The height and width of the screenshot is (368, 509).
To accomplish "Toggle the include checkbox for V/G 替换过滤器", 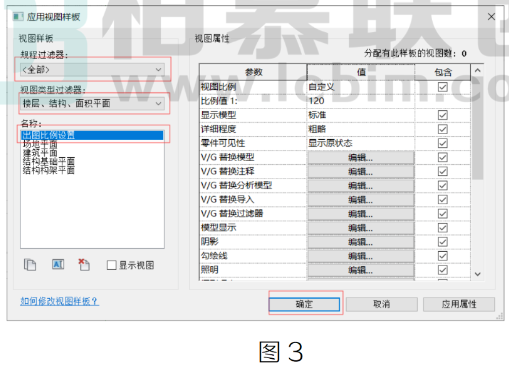I will click(x=443, y=214).
